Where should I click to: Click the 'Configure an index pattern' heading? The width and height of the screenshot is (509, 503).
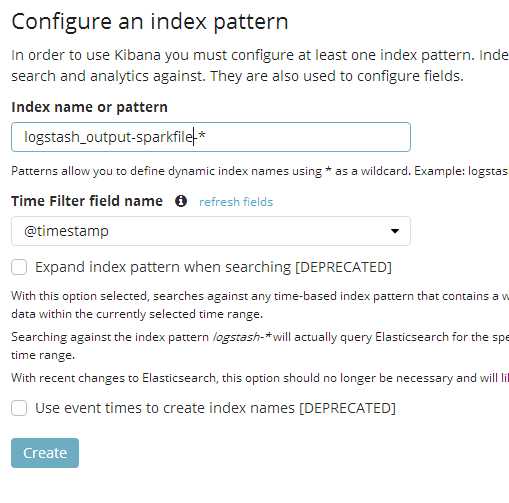150,22
